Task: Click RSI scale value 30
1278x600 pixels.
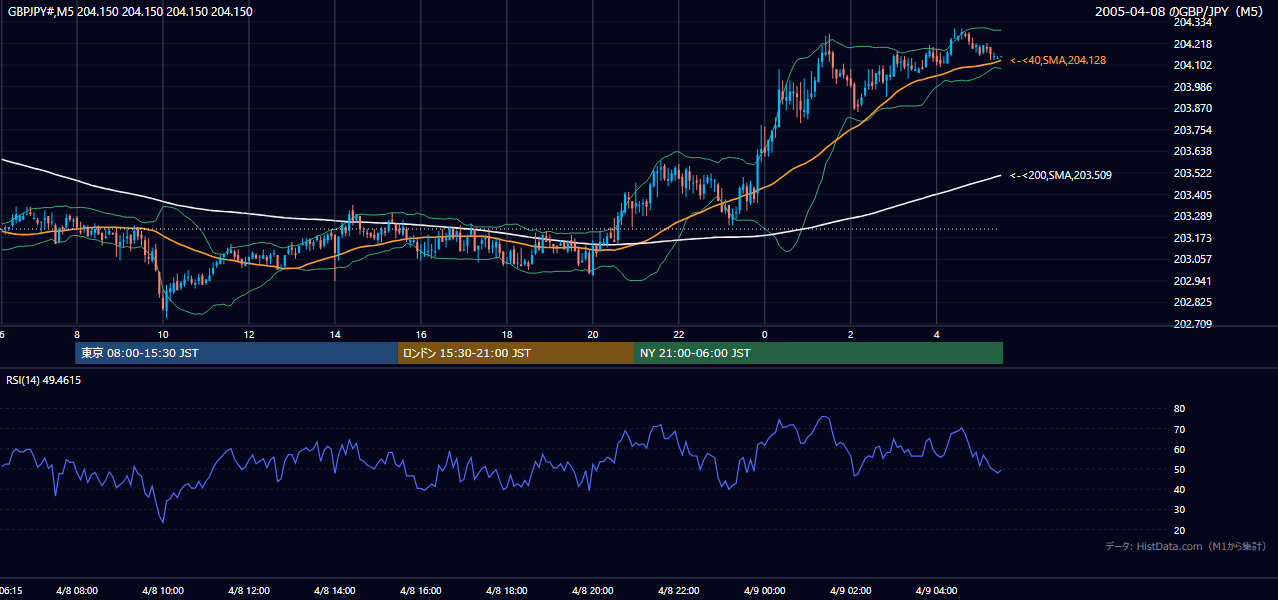Action: point(1179,510)
